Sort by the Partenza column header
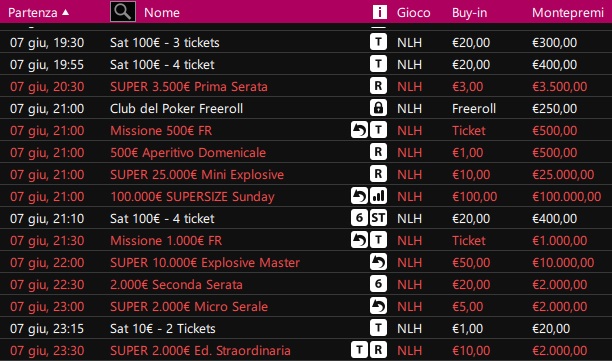The image size is (612, 361). [x=33, y=12]
